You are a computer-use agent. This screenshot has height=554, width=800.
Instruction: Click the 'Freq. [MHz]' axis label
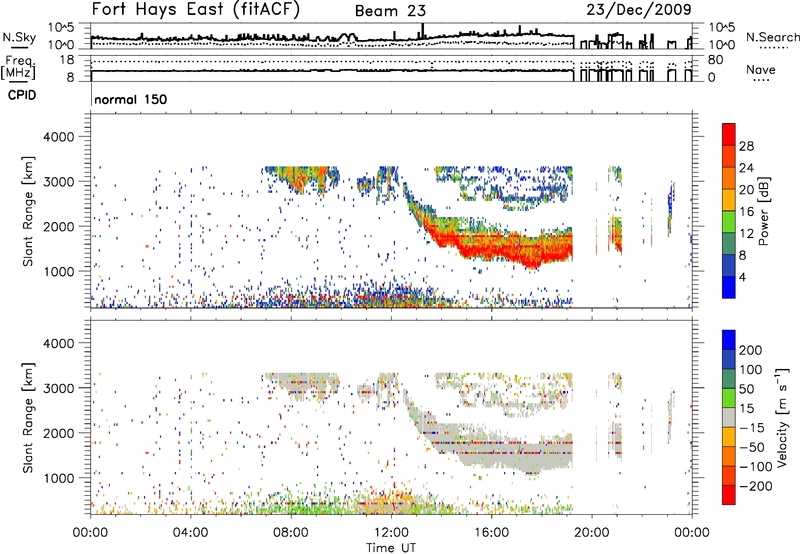pyautogui.click(x=18, y=68)
